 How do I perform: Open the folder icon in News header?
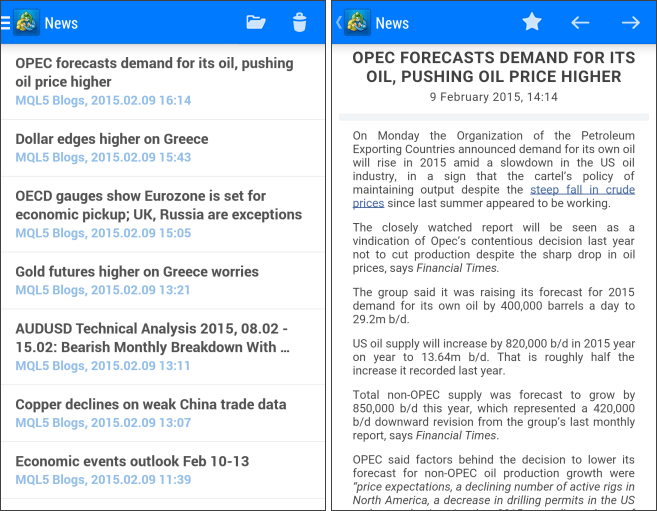click(x=256, y=22)
